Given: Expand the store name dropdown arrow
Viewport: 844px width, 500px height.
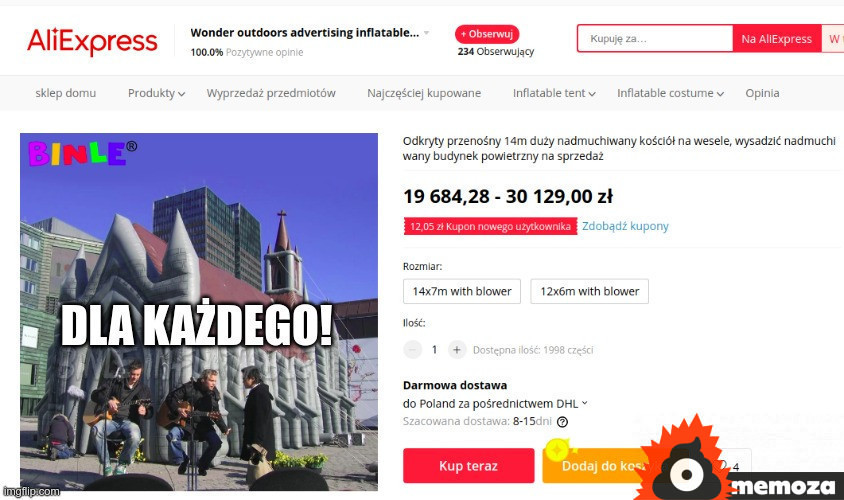Looking at the screenshot, I should [x=426, y=33].
